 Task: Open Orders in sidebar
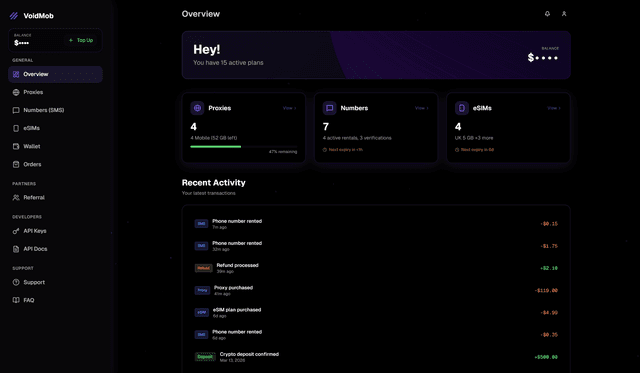tap(55, 164)
